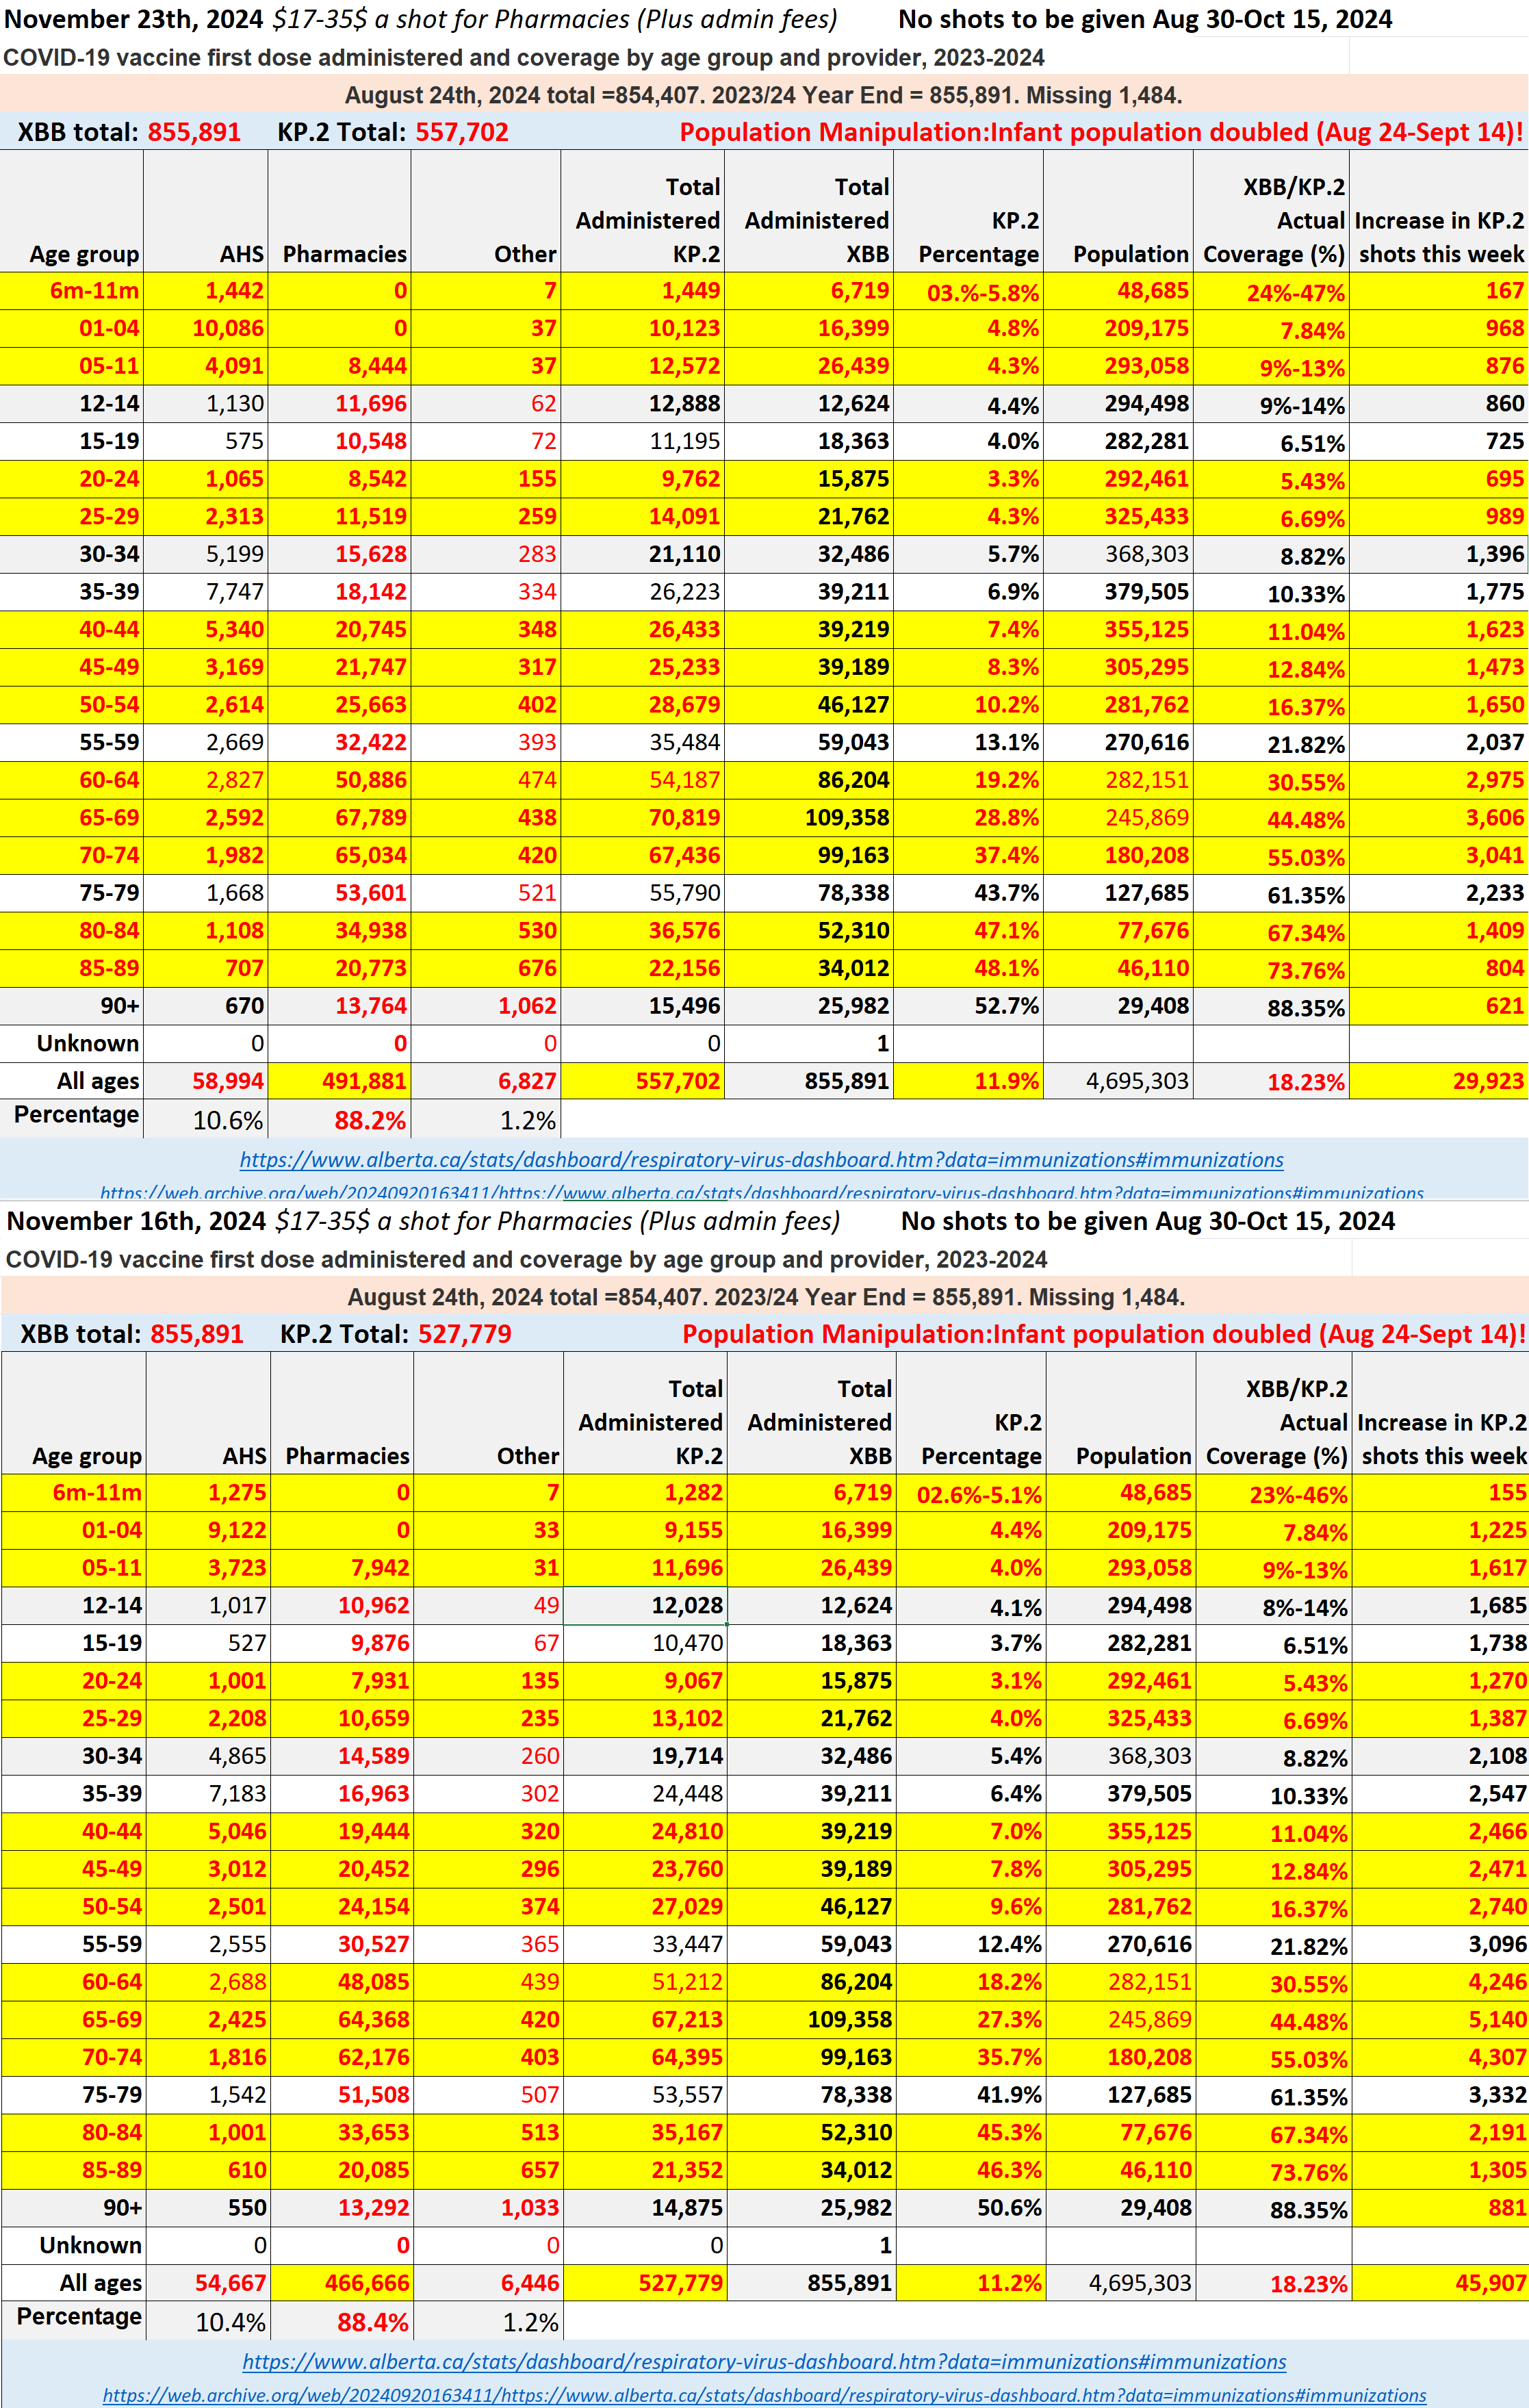Image resolution: width=1529 pixels, height=2408 pixels.
Task: Click KP.2 value 53,557
Action: [646, 2095]
